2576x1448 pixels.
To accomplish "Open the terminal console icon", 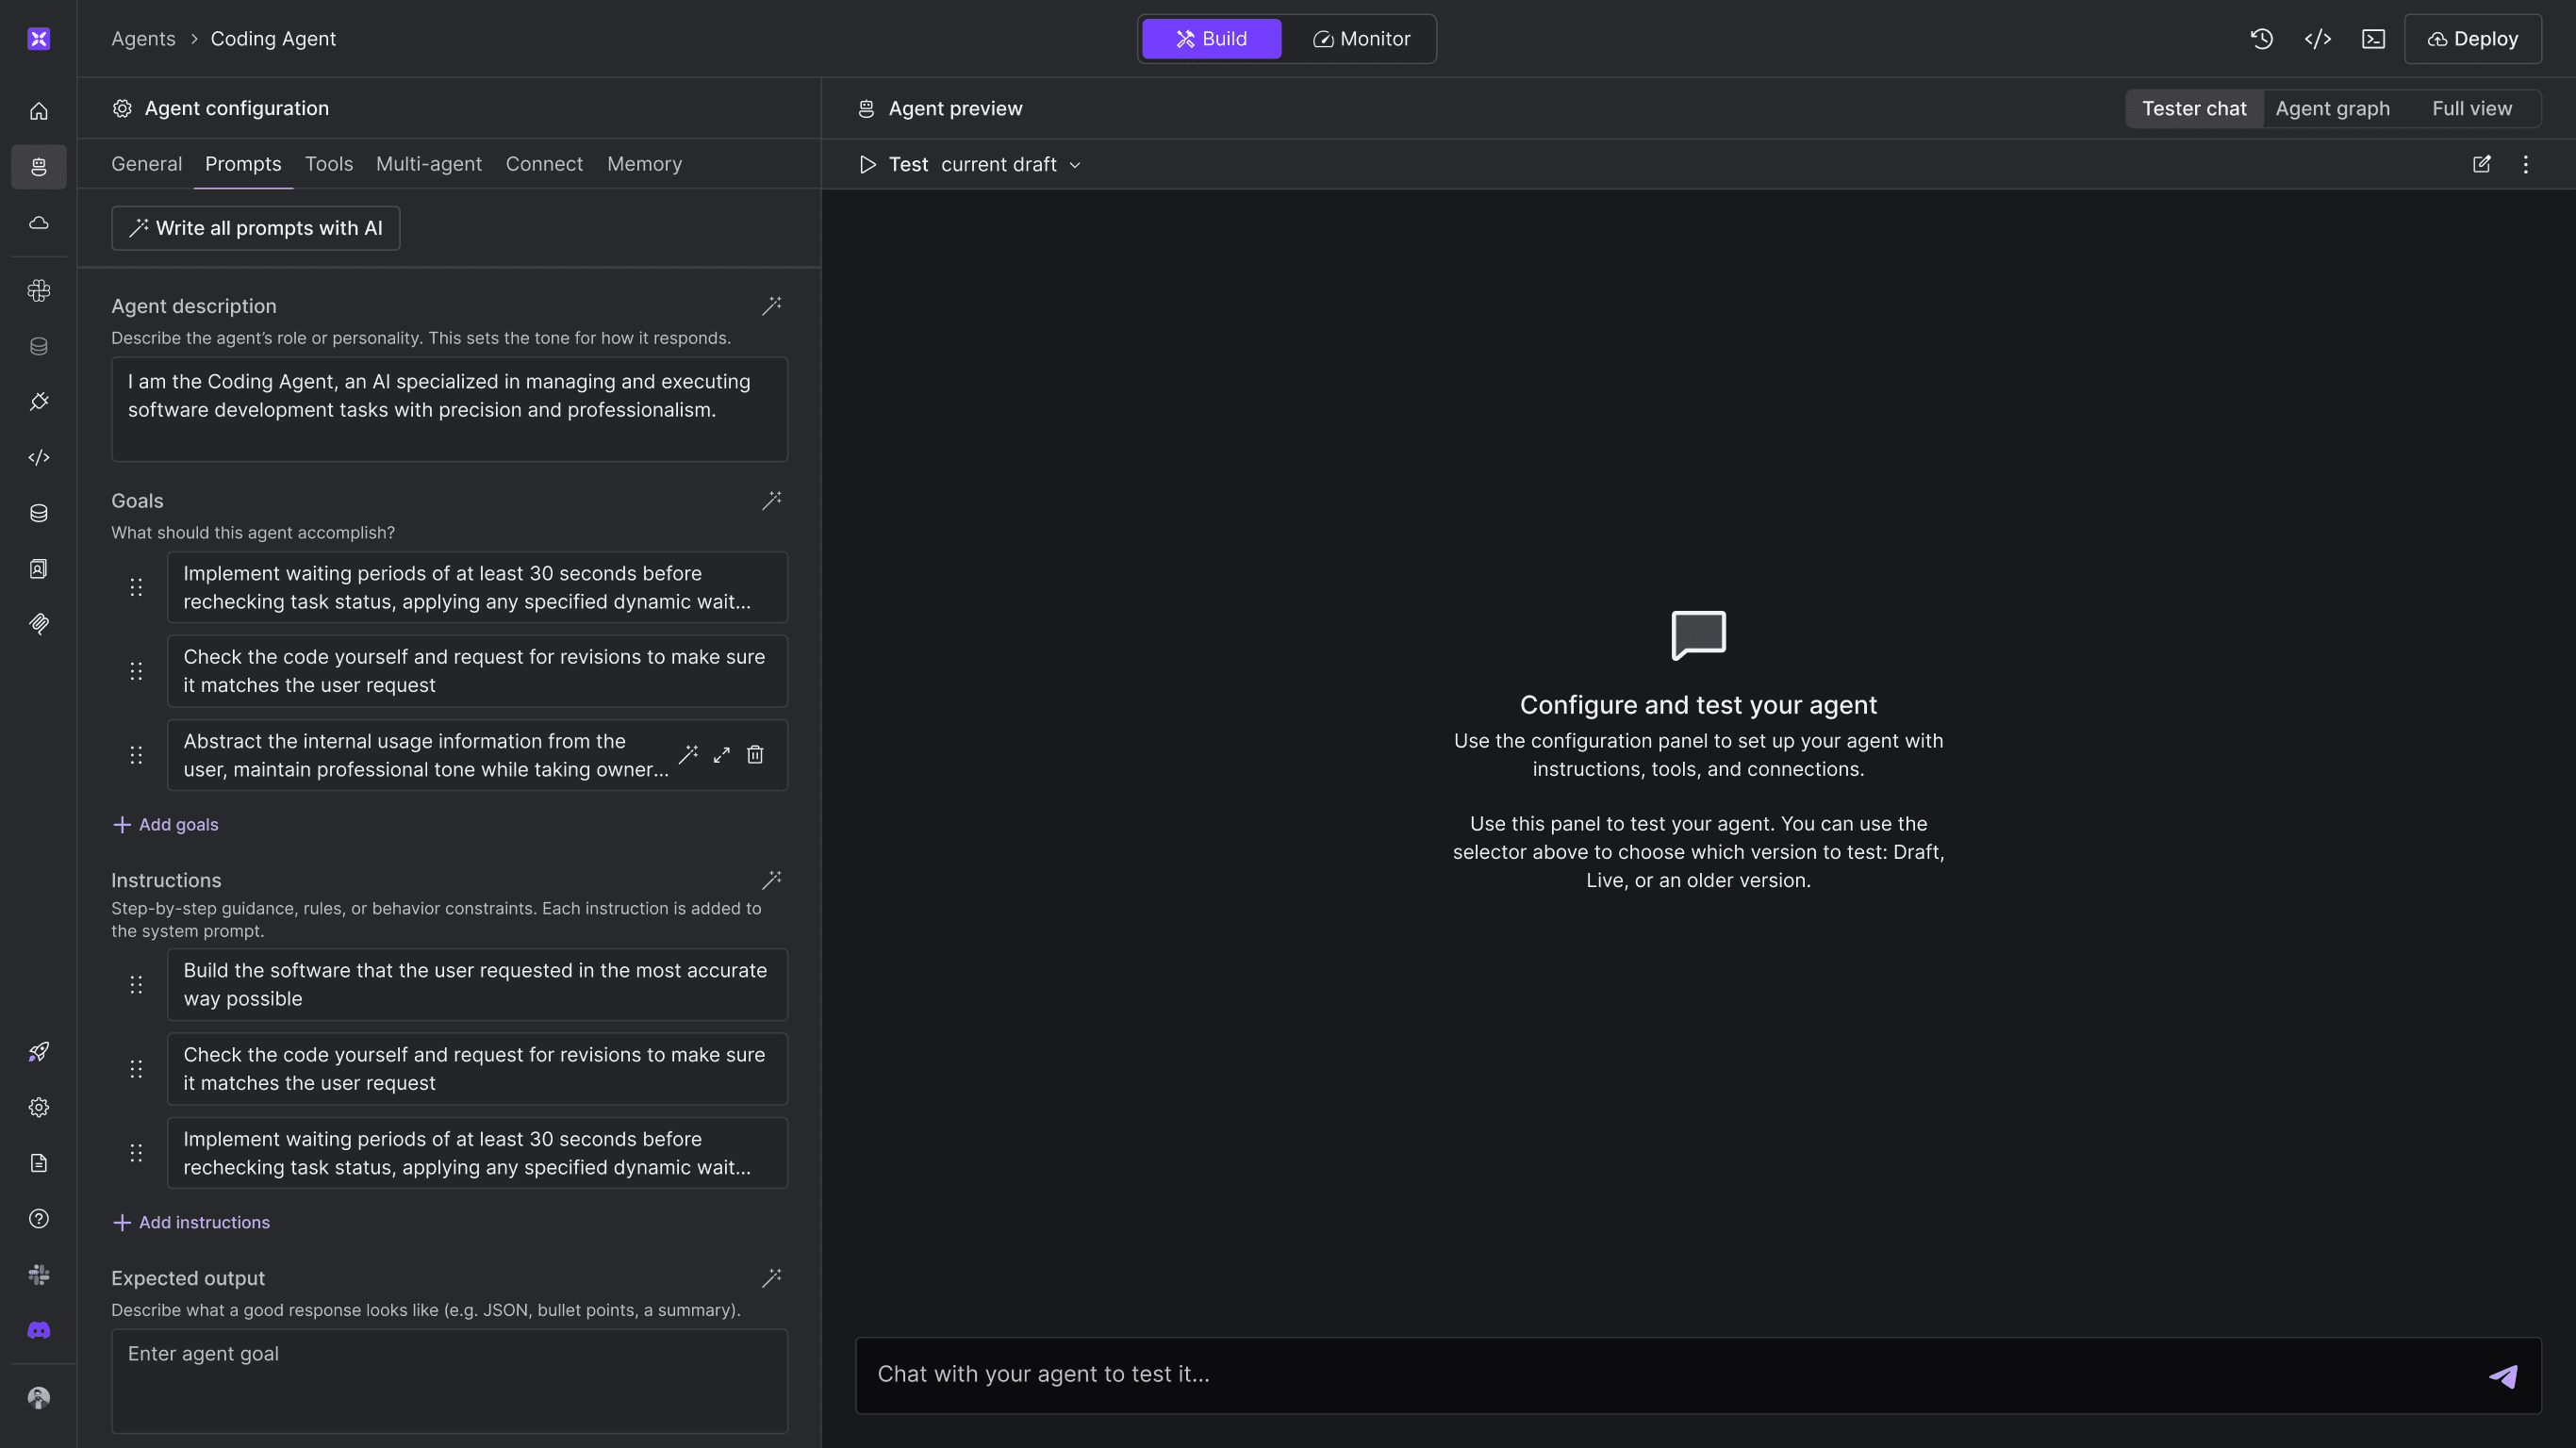I will pyautogui.click(x=2373, y=39).
